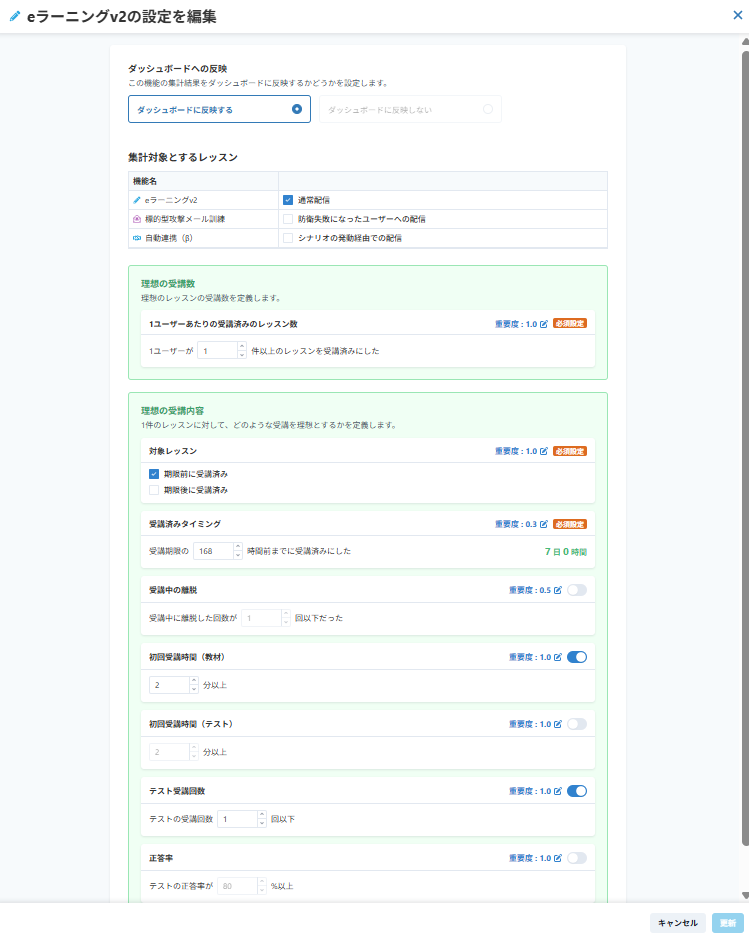Image resolution: width=749 pixels, height=938 pixels.
Task: Increase the 1ユーザーが lesson count stepper
Action: [x=242, y=346]
